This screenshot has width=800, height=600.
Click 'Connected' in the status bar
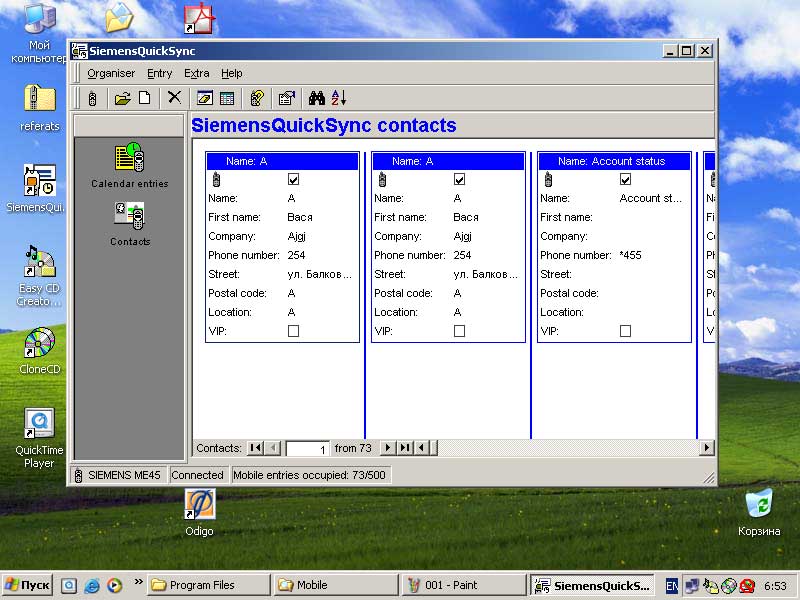point(197,476)
